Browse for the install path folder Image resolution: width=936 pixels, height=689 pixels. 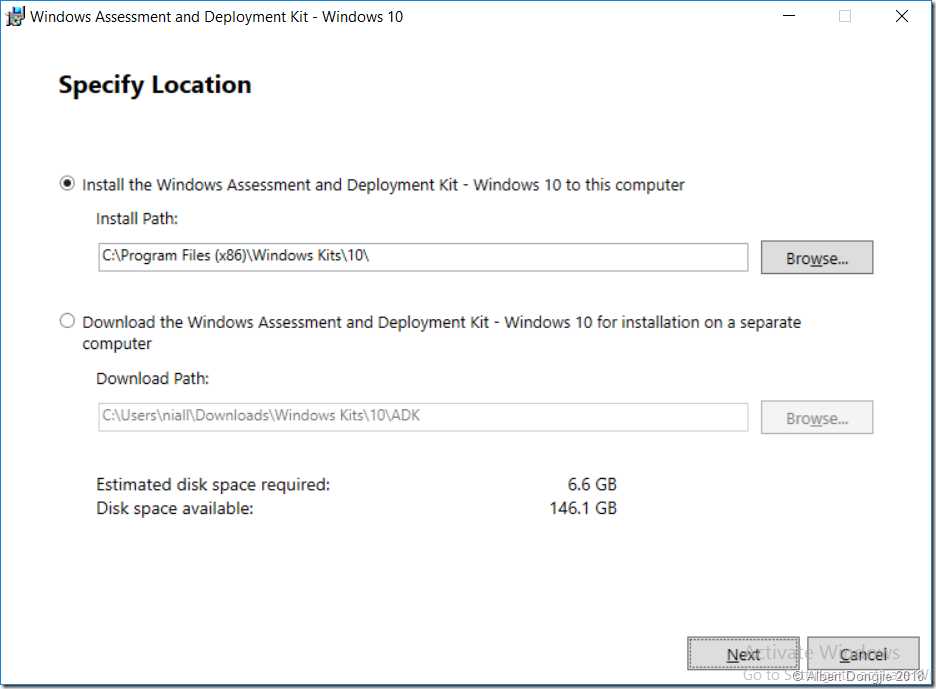[x=817, y=257]
